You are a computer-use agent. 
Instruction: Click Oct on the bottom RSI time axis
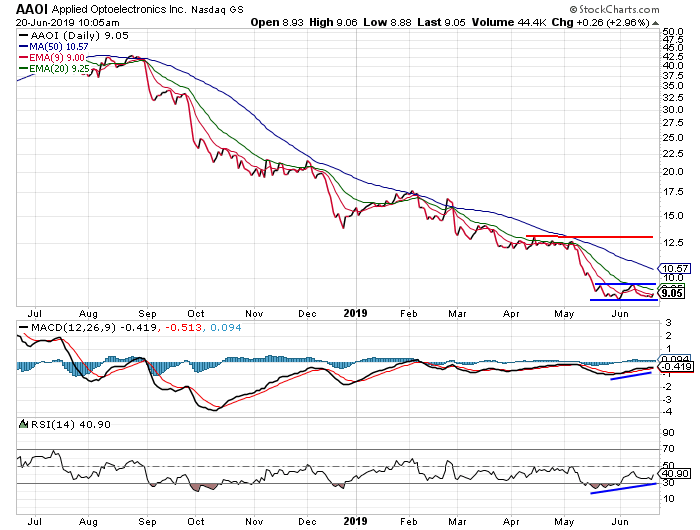click(196, 521)
